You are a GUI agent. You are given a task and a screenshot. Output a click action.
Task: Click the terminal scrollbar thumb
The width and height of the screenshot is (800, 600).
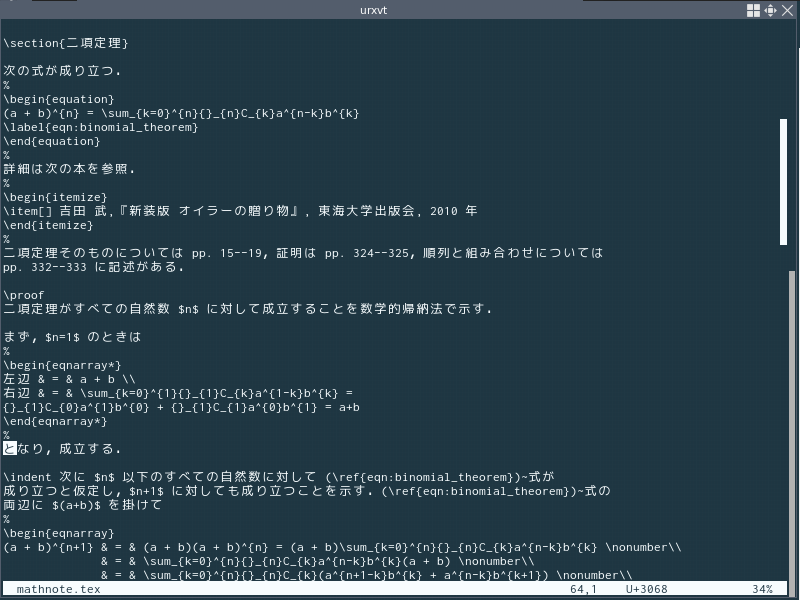(784, 180)
